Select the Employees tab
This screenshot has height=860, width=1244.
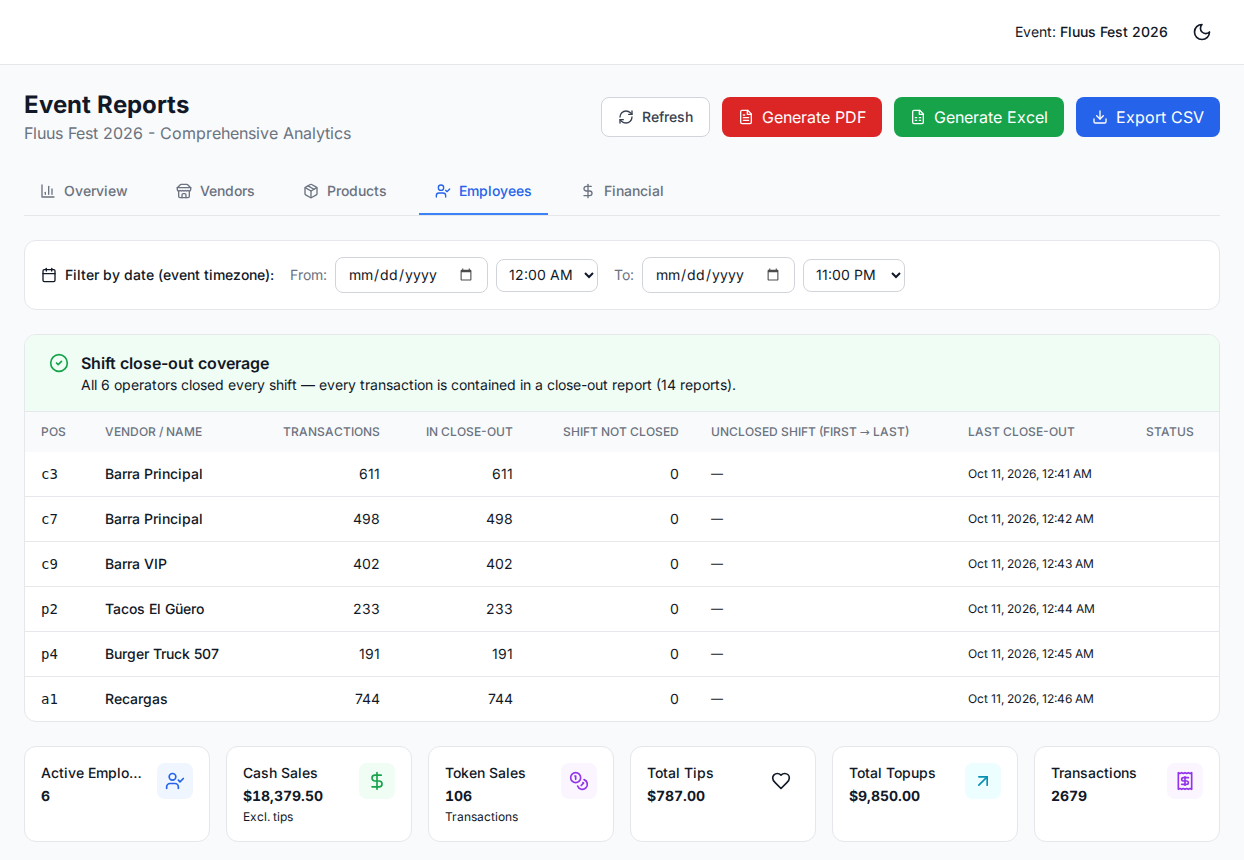[483, 191]
